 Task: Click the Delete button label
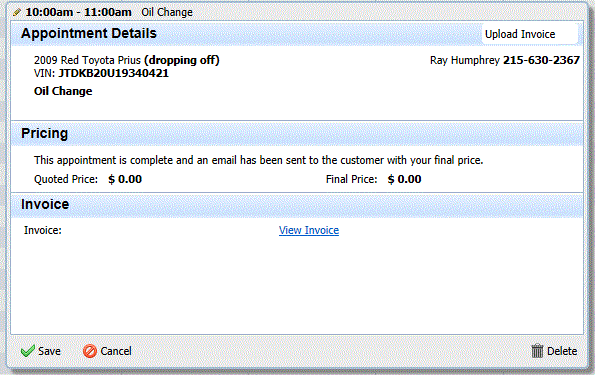562,351
